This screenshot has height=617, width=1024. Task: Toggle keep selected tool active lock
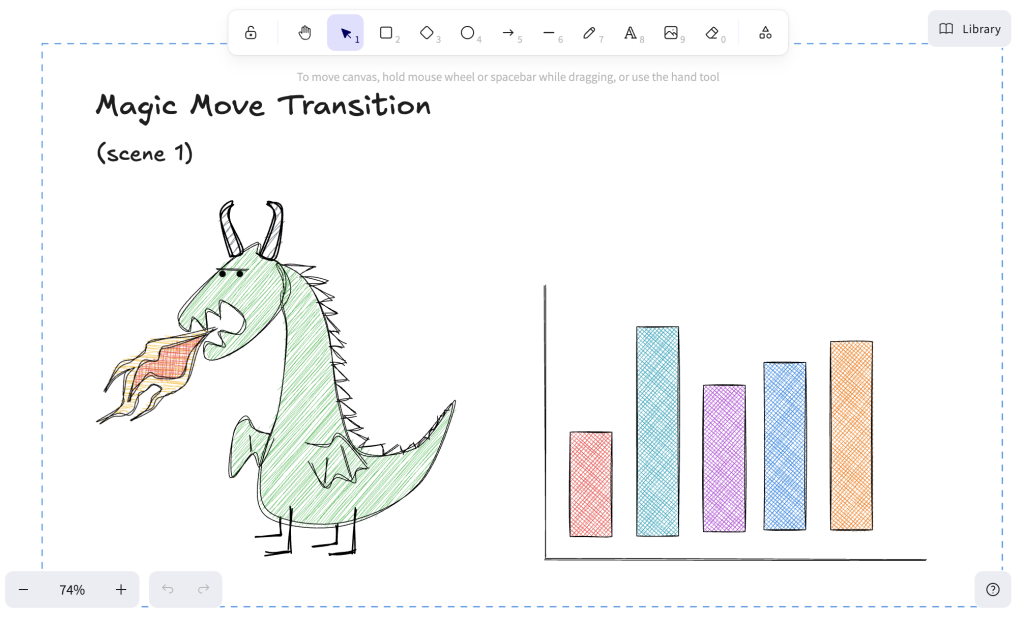coord(251,32)
